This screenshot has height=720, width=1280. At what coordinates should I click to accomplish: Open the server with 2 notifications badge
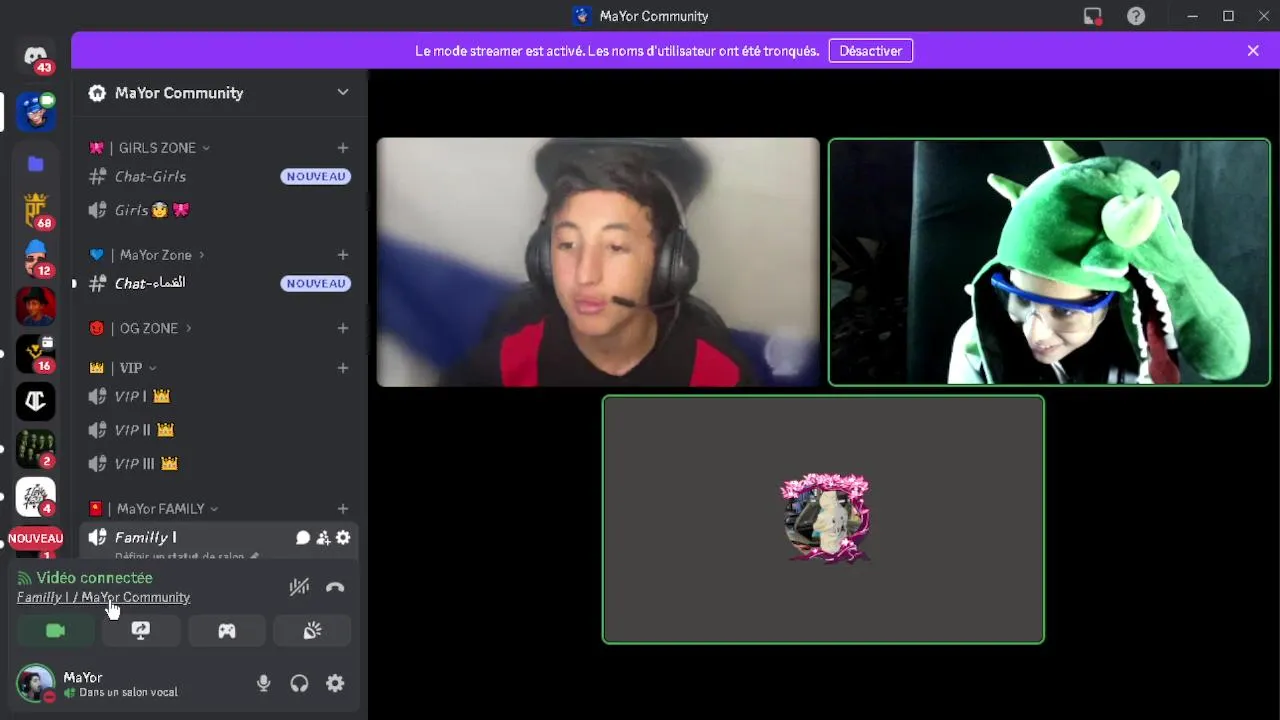click(x=36, y=449)
